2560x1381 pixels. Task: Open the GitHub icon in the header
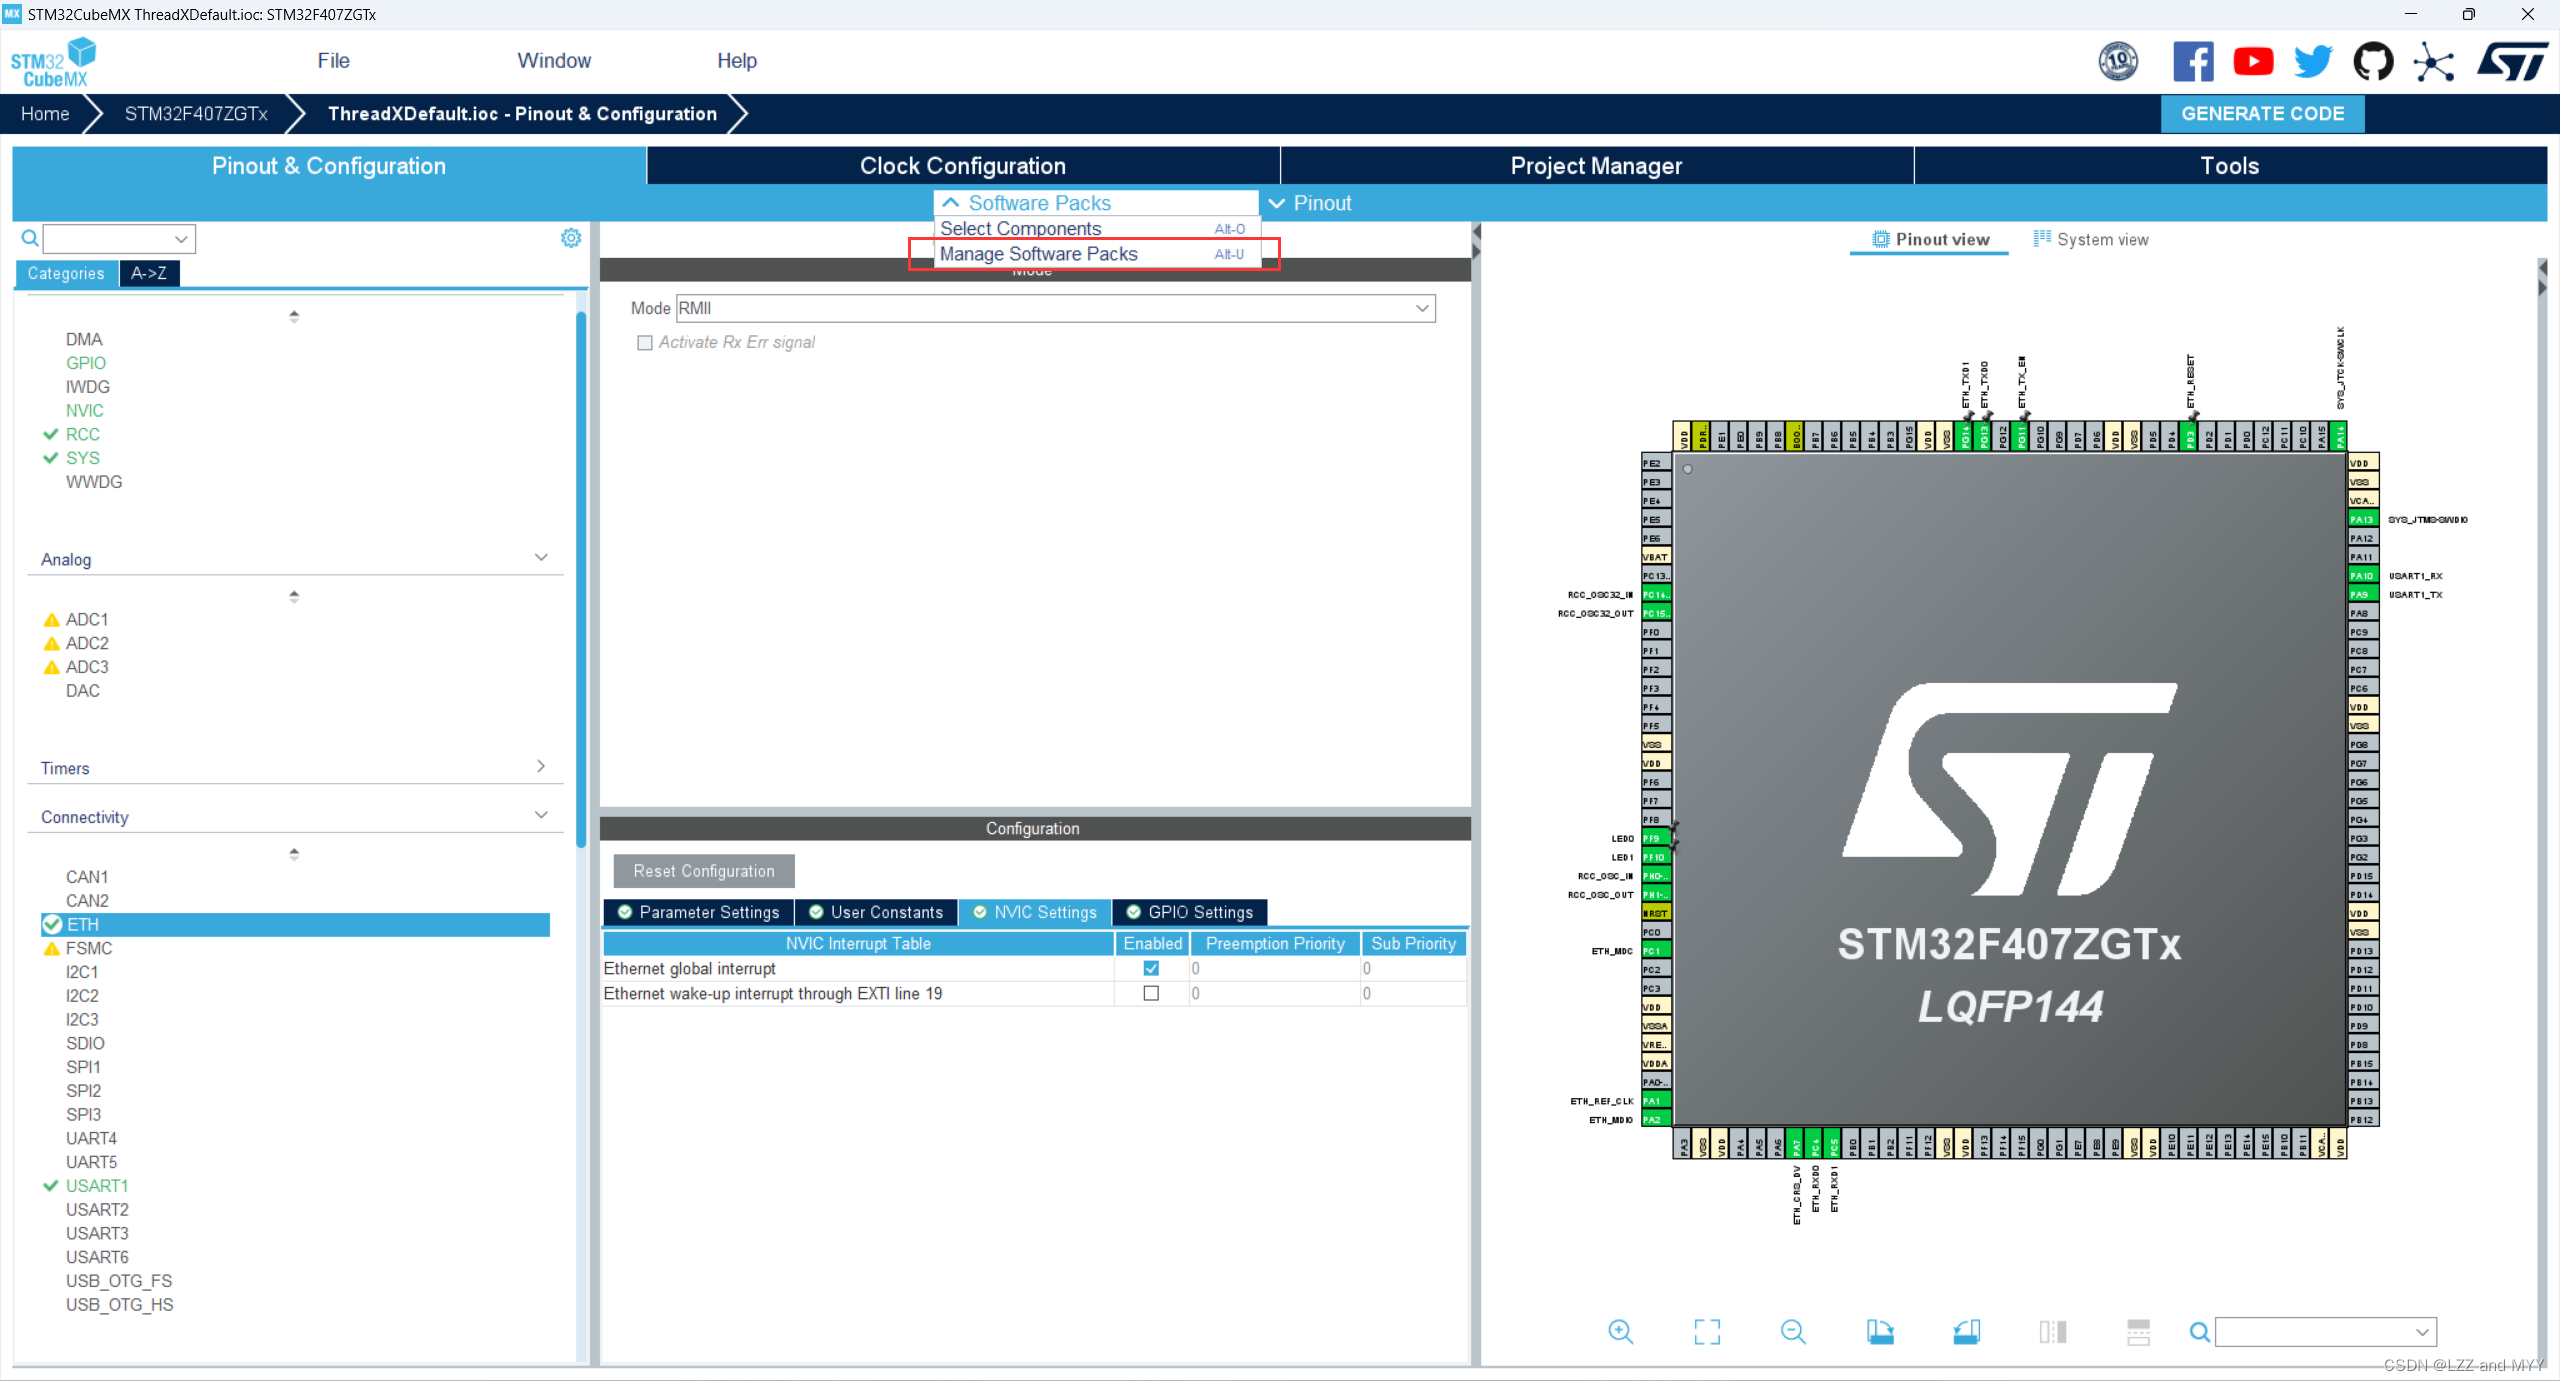click(2373, 62)
